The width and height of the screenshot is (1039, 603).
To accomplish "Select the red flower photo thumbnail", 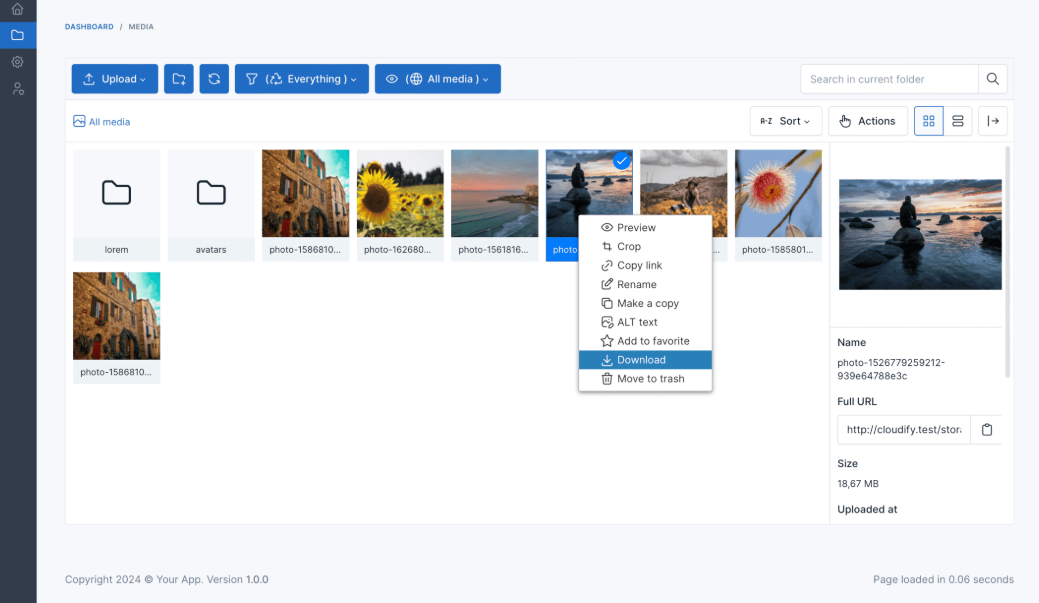I will point(778,193).
